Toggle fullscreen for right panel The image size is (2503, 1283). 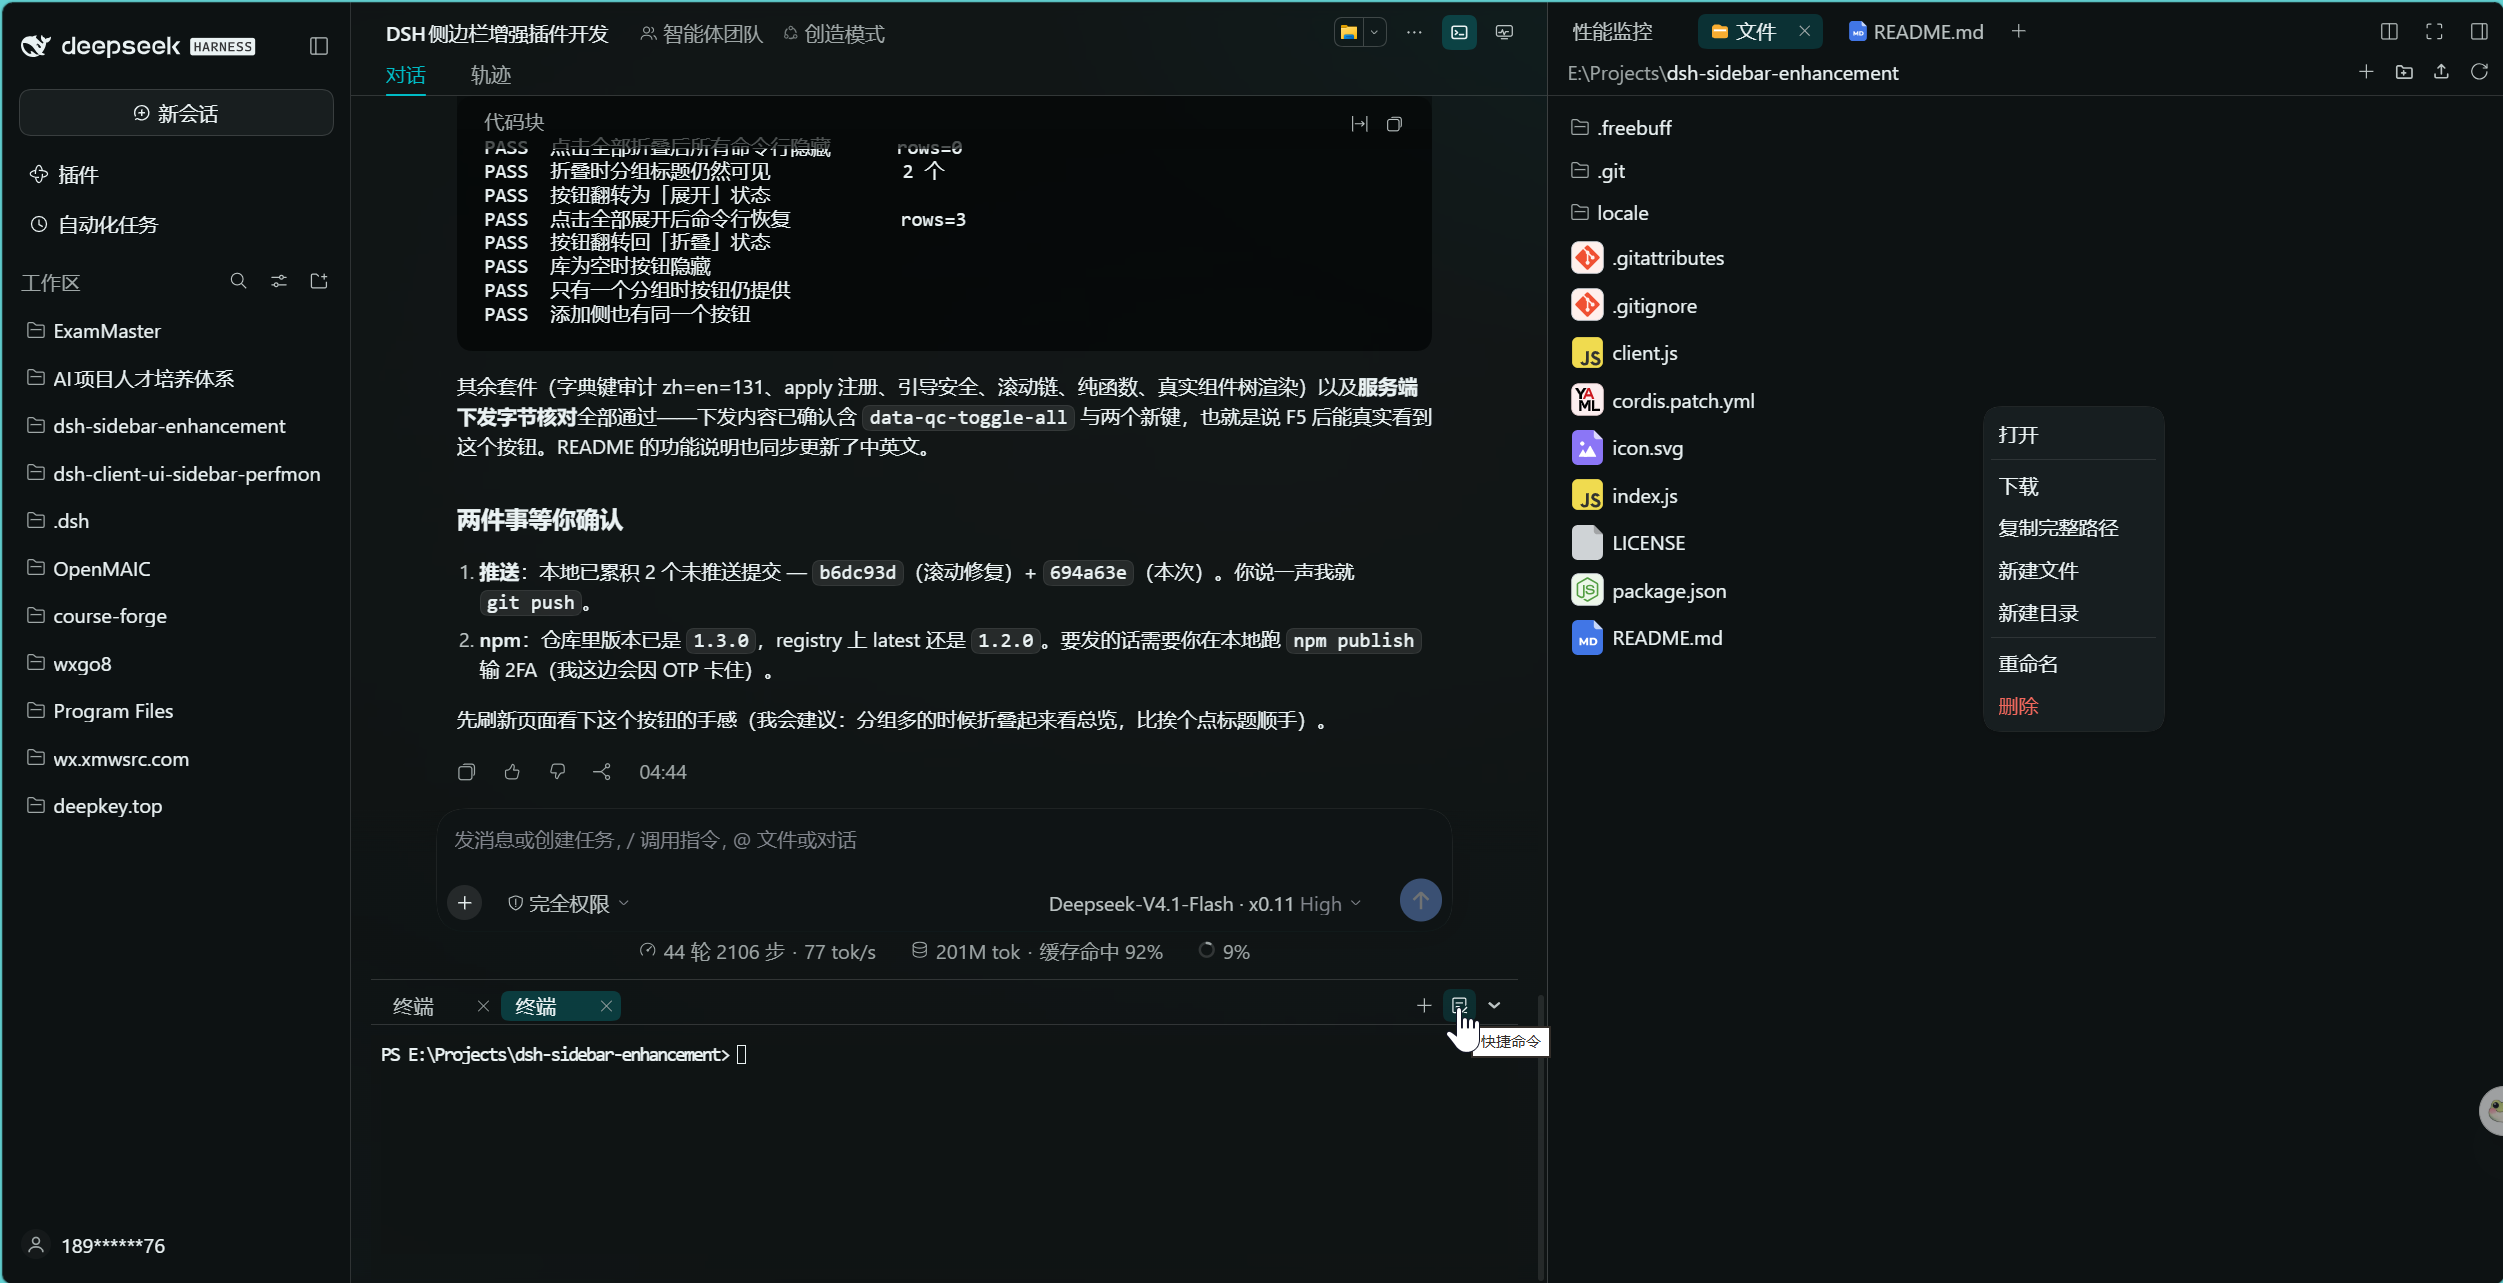coord(2434,32)
